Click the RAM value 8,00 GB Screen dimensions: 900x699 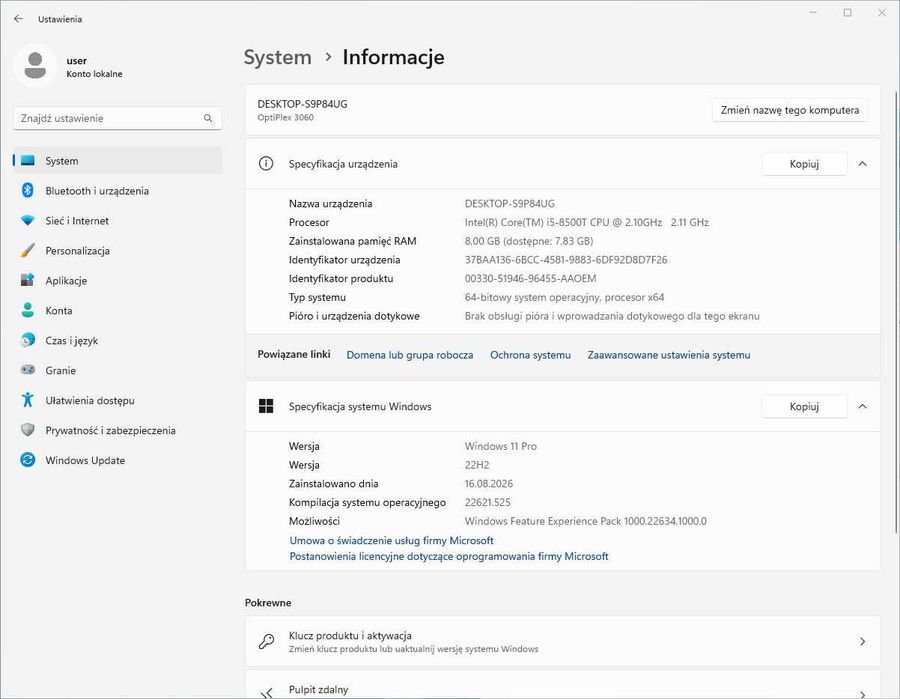529,241
